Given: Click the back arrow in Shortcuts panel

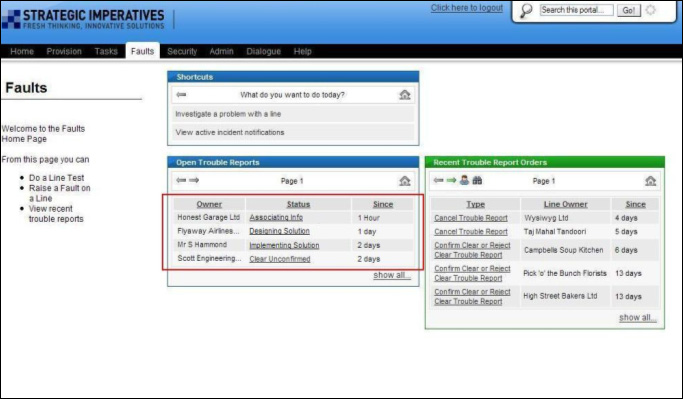Looking at the screenshot, I should click(x=182, y=95).
